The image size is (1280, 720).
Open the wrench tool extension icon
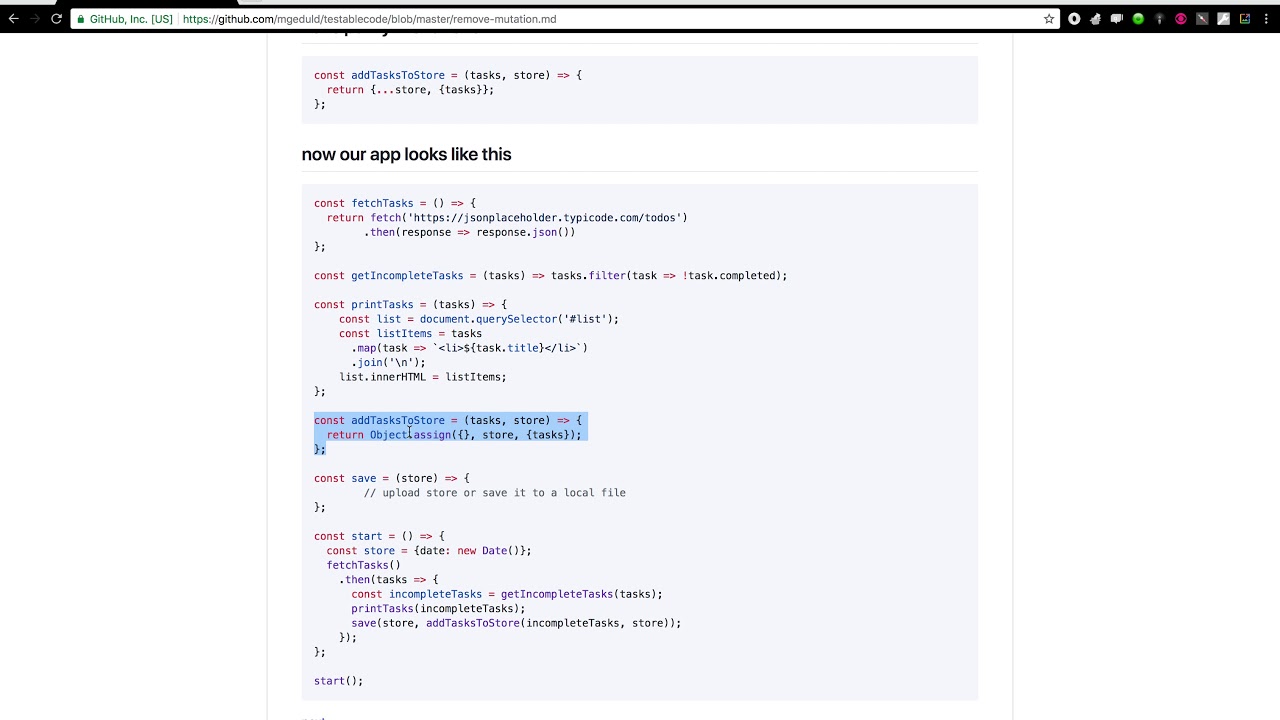[x=1223, y=19]
